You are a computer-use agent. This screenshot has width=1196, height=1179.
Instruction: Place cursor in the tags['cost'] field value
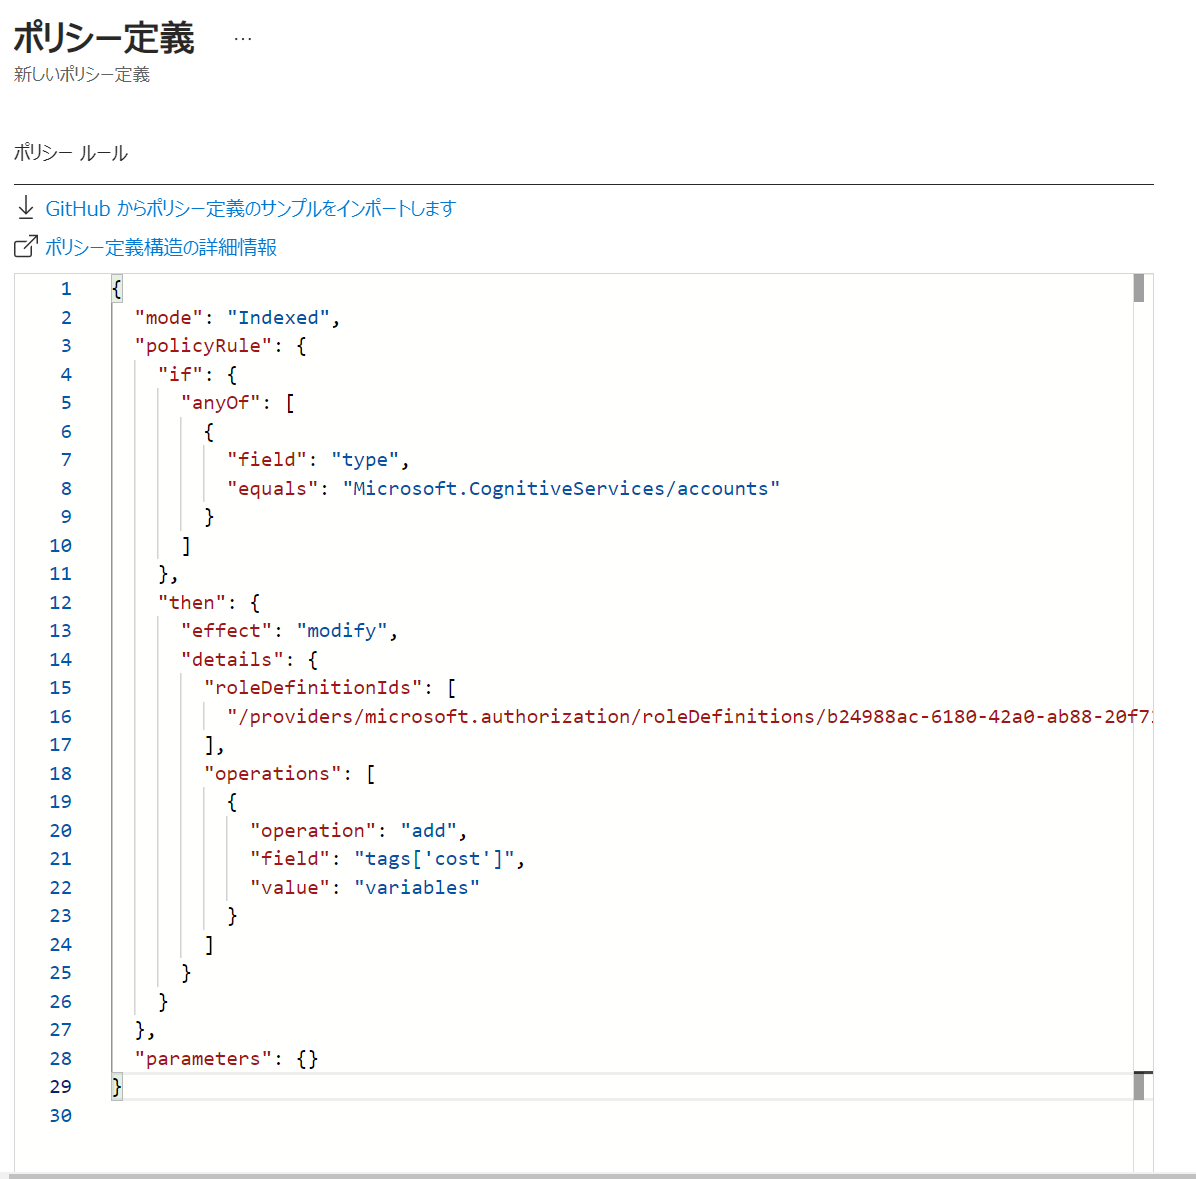pyautogui.click(x=434, y=858)
